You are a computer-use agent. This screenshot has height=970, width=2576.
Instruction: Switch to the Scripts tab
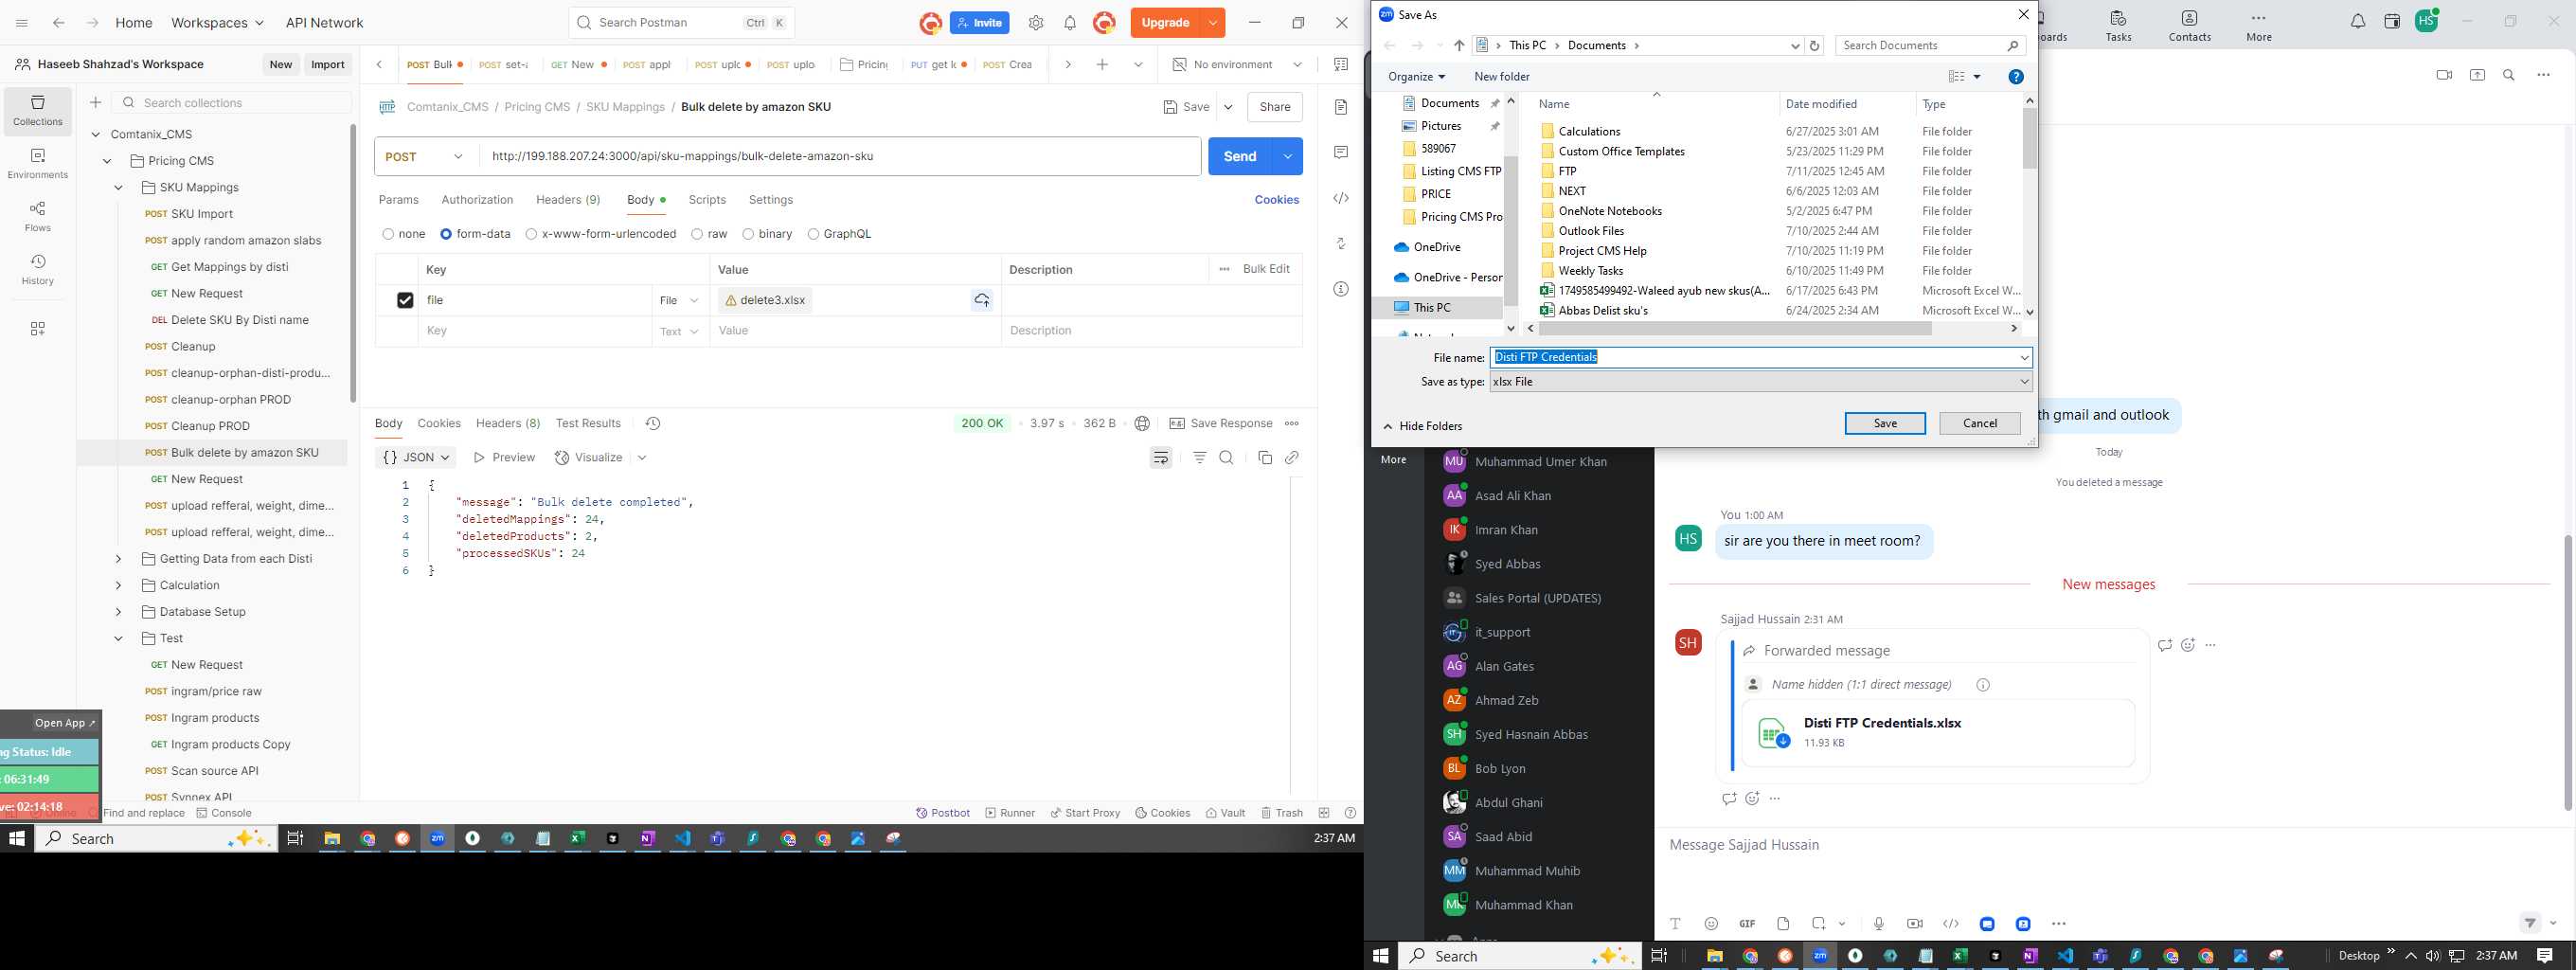[707, 200]
